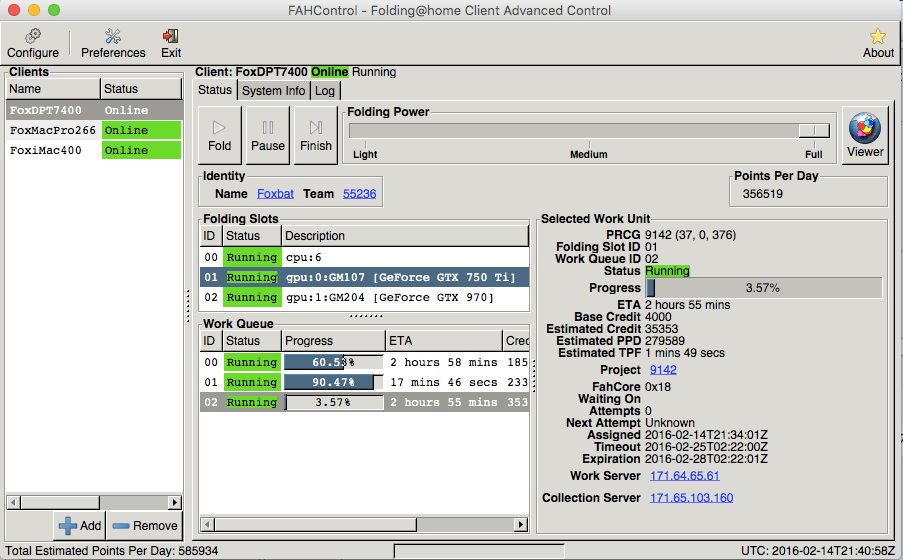
Task: Open Preferences tools icon
Action: pyautogui.click(x=113, y=36)
